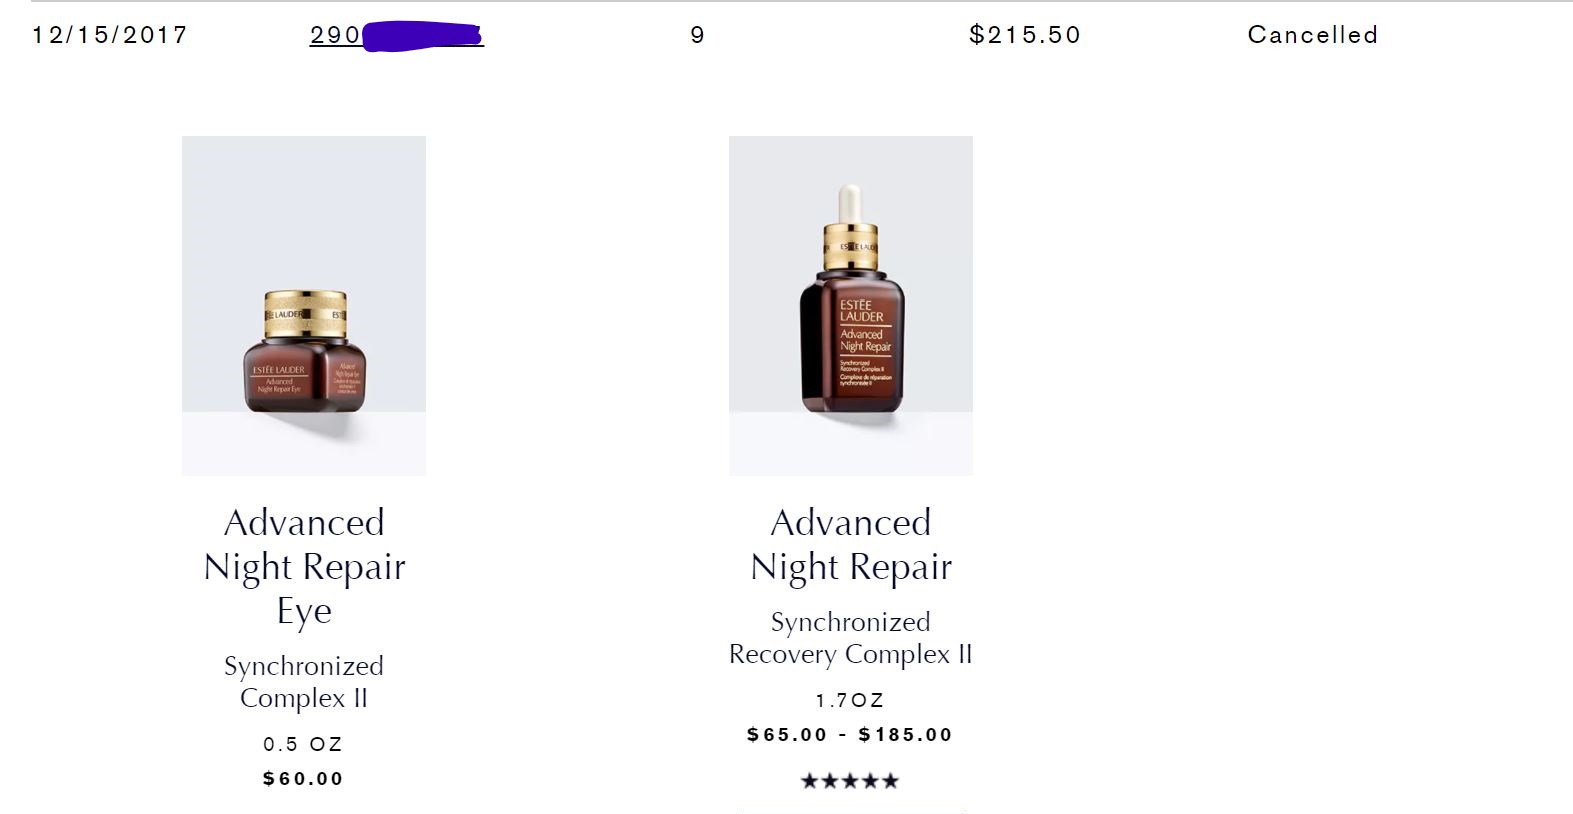Open the Advanced Night Repair Eye product title
Screen dimensions: 1573x814
point(304,566)
